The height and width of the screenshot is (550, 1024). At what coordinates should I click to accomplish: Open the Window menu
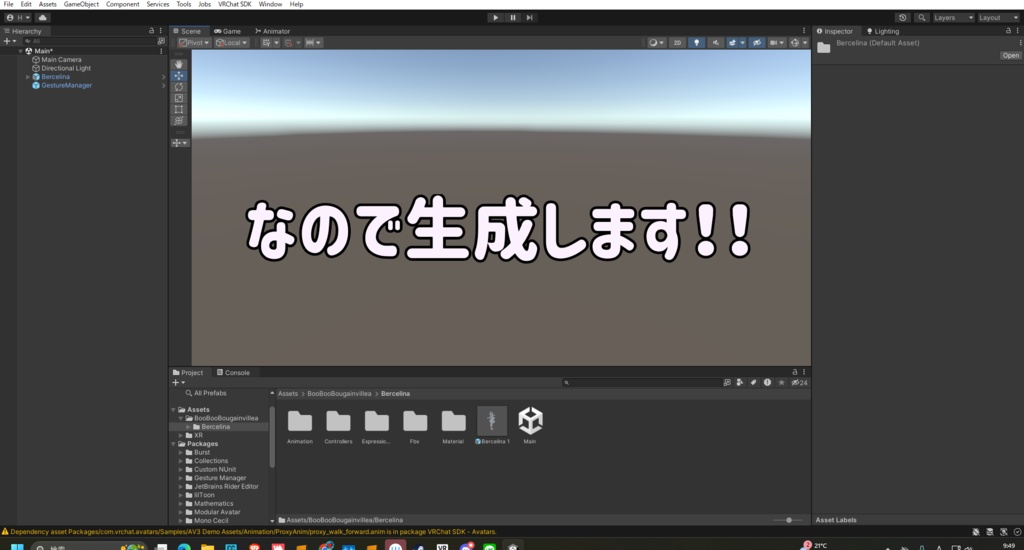pos(270,4)
